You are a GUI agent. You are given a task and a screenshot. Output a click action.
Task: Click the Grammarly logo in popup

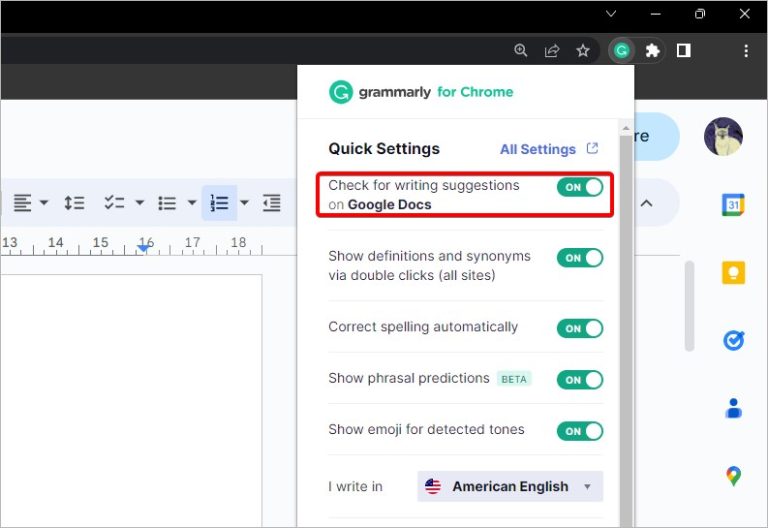pyautogui.click(x=341, y=92)
